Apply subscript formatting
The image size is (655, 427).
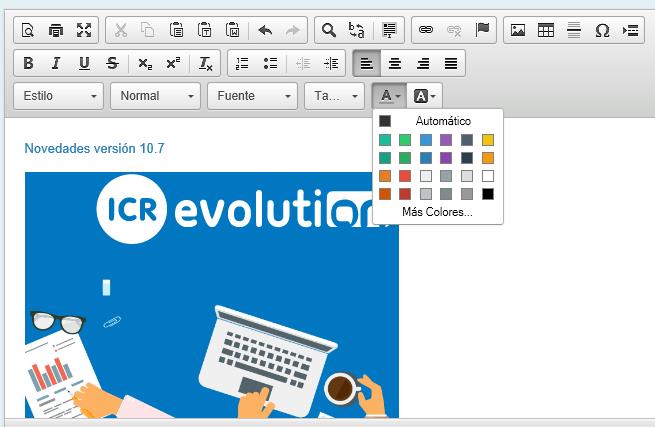pyautogui.click(x=145, y=63)
